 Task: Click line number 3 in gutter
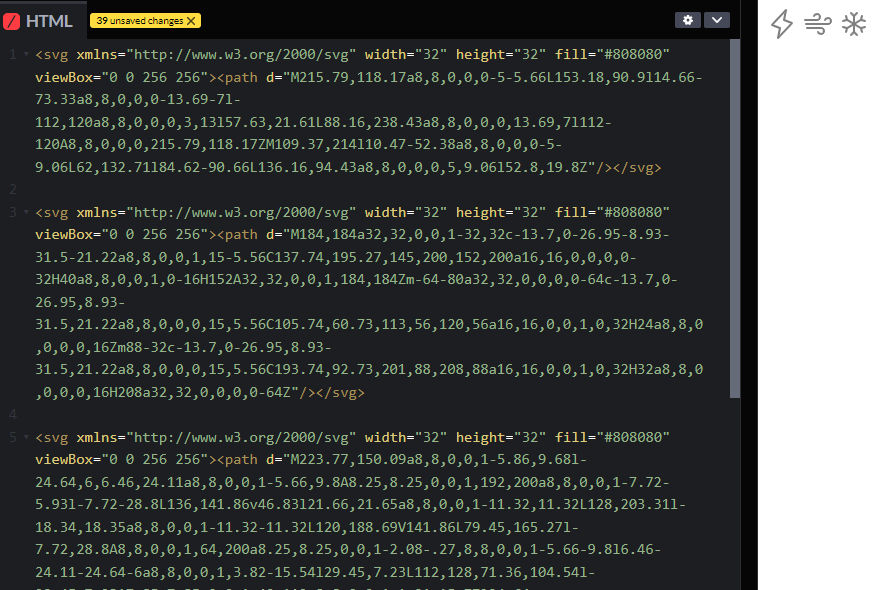(x=13, y=212)
